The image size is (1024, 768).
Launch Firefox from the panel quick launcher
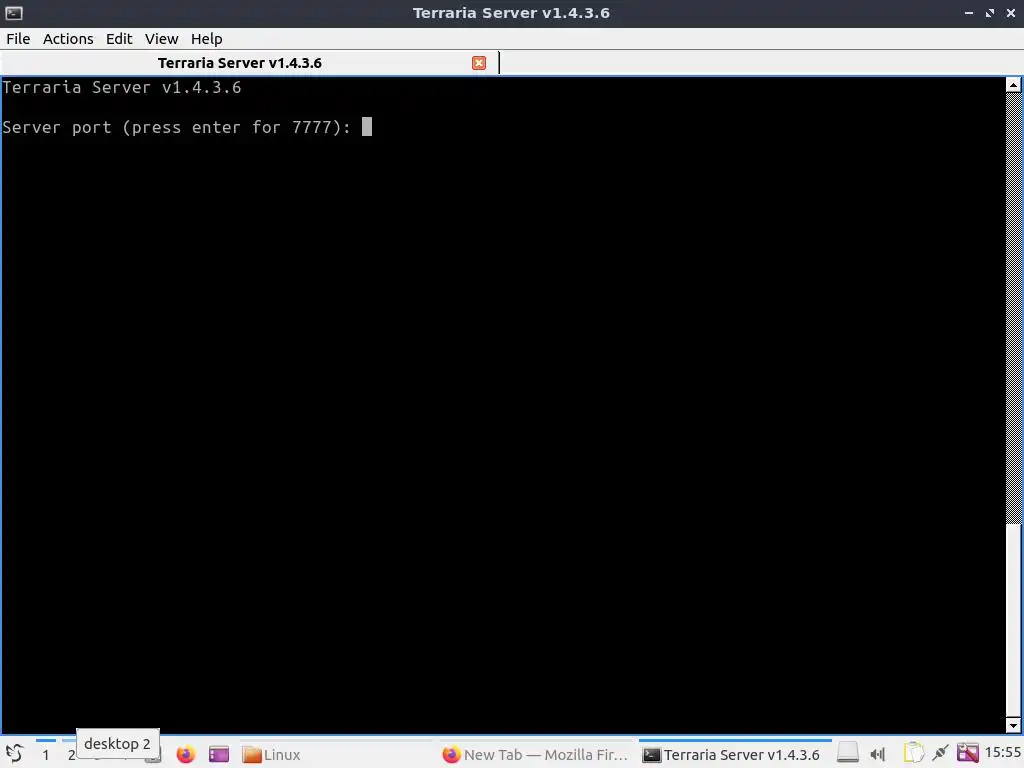point(185,755)
